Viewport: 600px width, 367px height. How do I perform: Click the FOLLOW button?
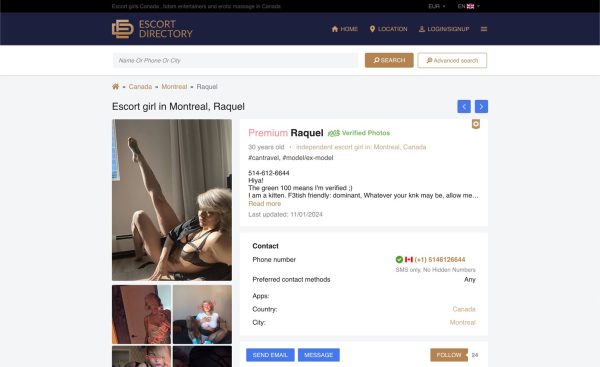point(449,355)
